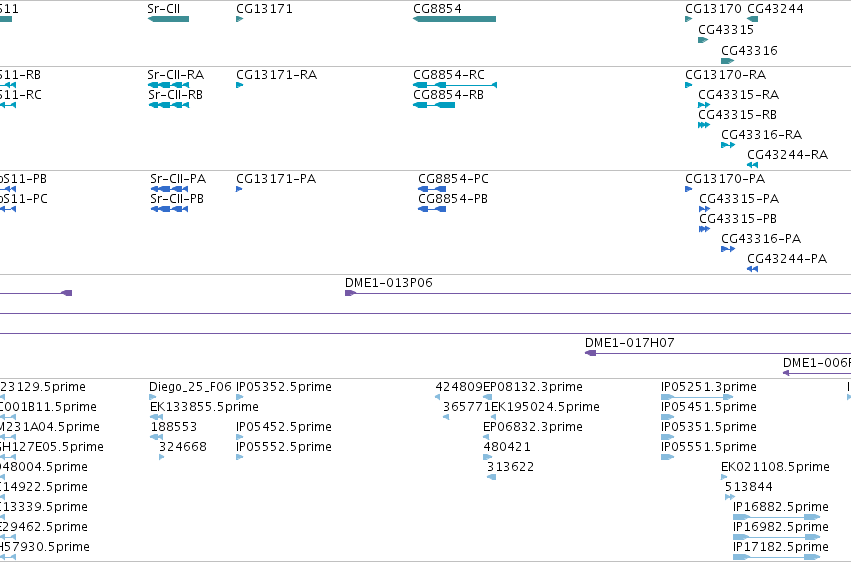Click EST GH127E05.5prime label
Screen dimensions: 851x562
pyautogui.click(x=52, y=447)
